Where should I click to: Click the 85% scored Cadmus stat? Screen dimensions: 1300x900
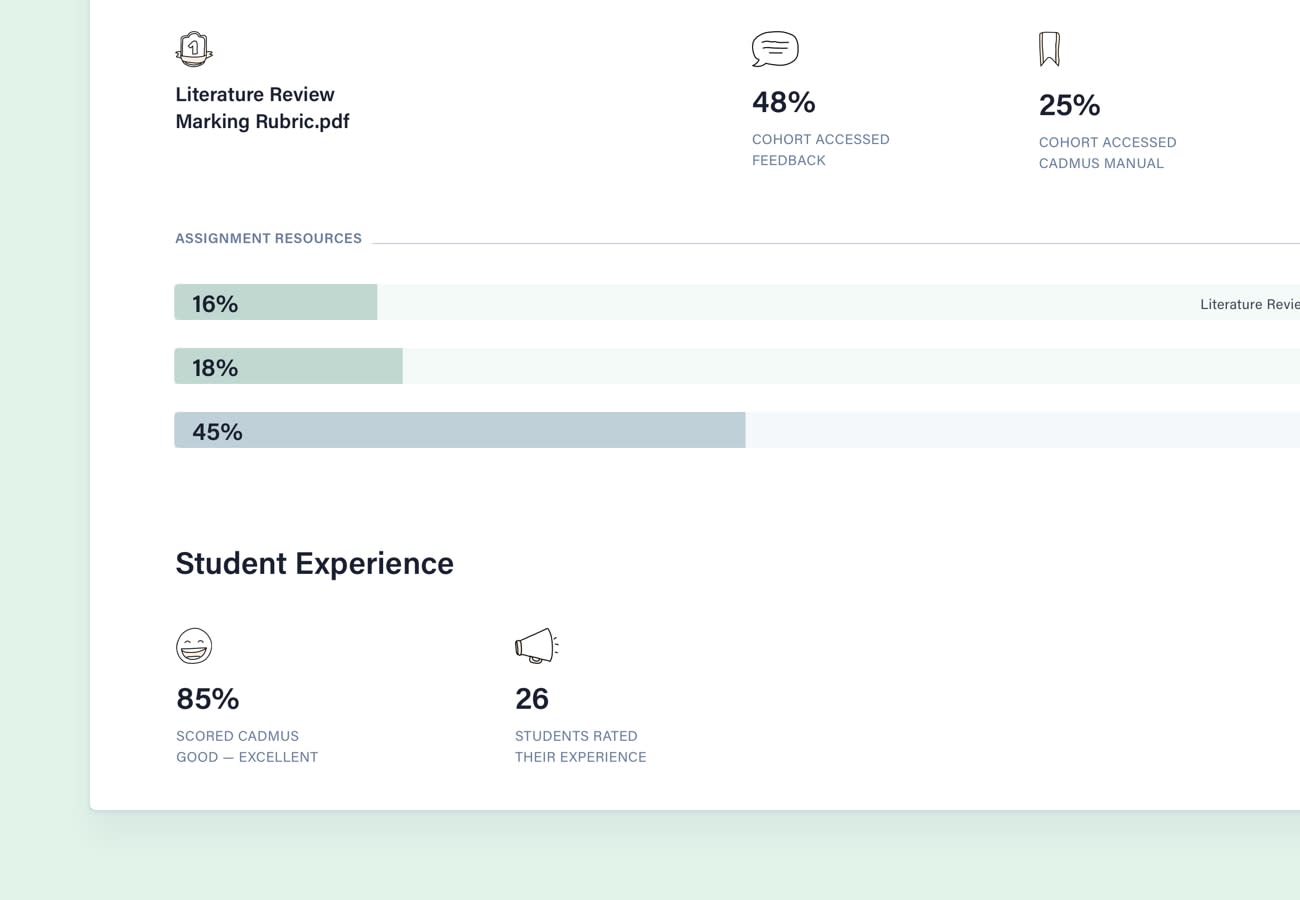click(x=208, y=698)
